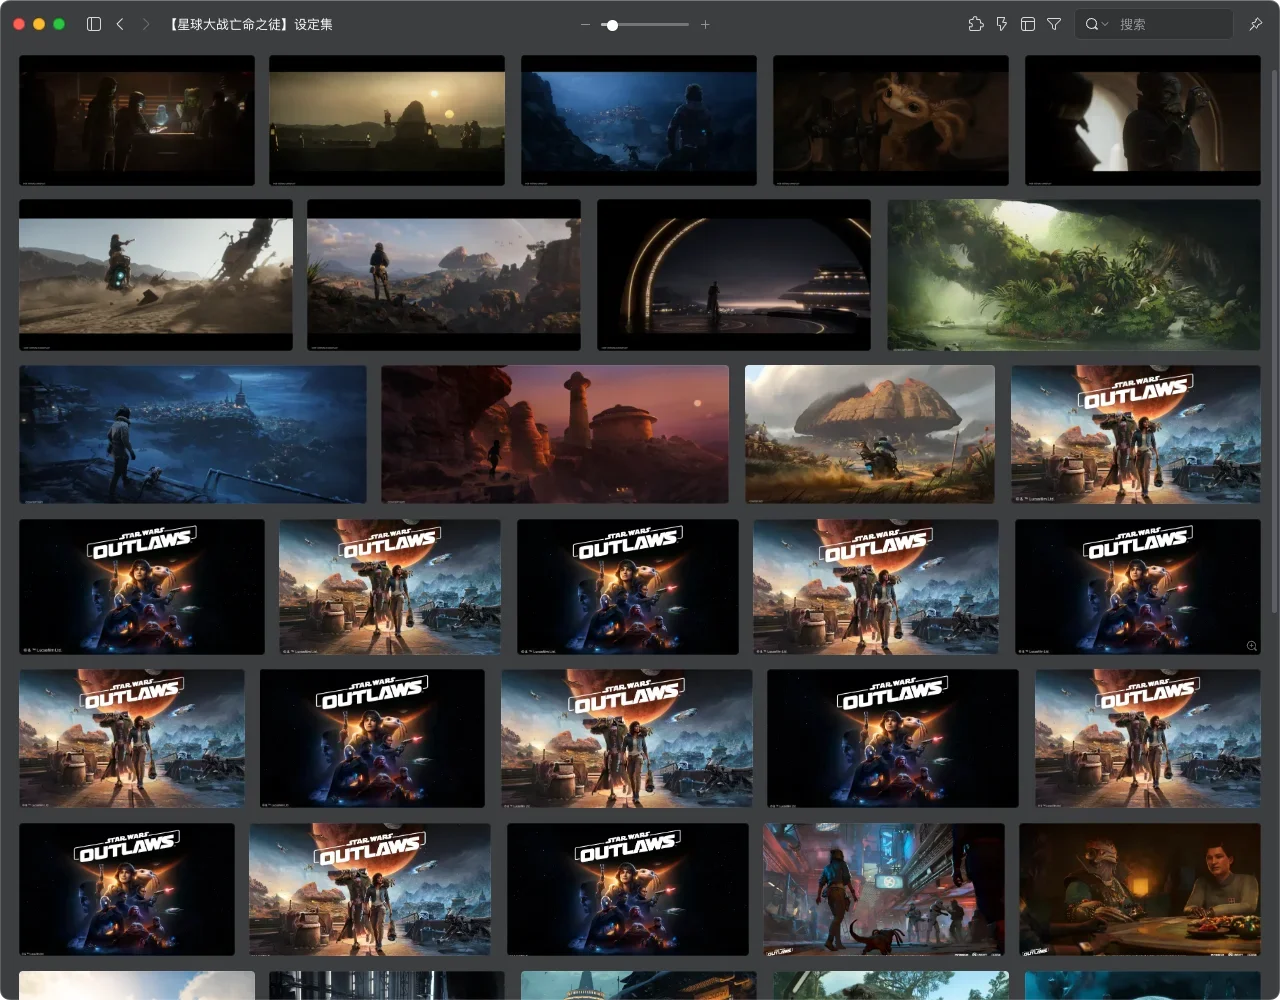Go back with the left chevron
This screenshot has width=1280, height=1000.
click(120, 24)
